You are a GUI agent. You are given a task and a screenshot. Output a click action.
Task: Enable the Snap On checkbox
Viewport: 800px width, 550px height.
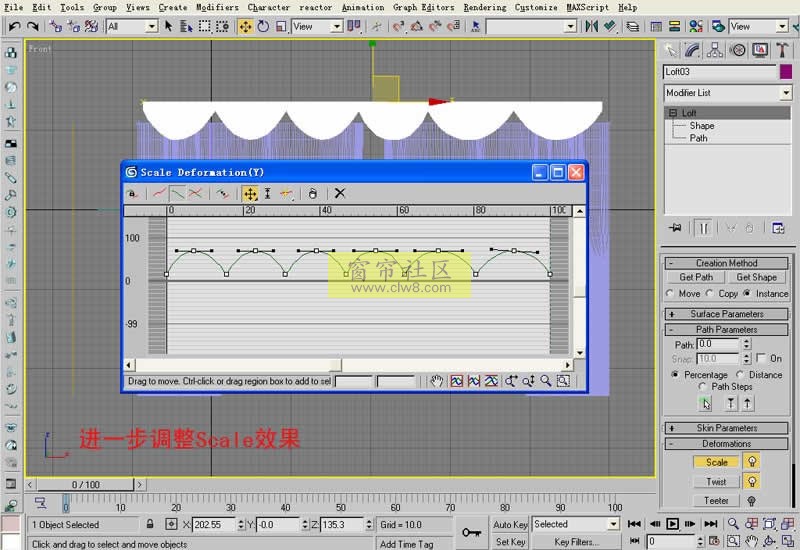pyautogui.click(x=761, y=358)
